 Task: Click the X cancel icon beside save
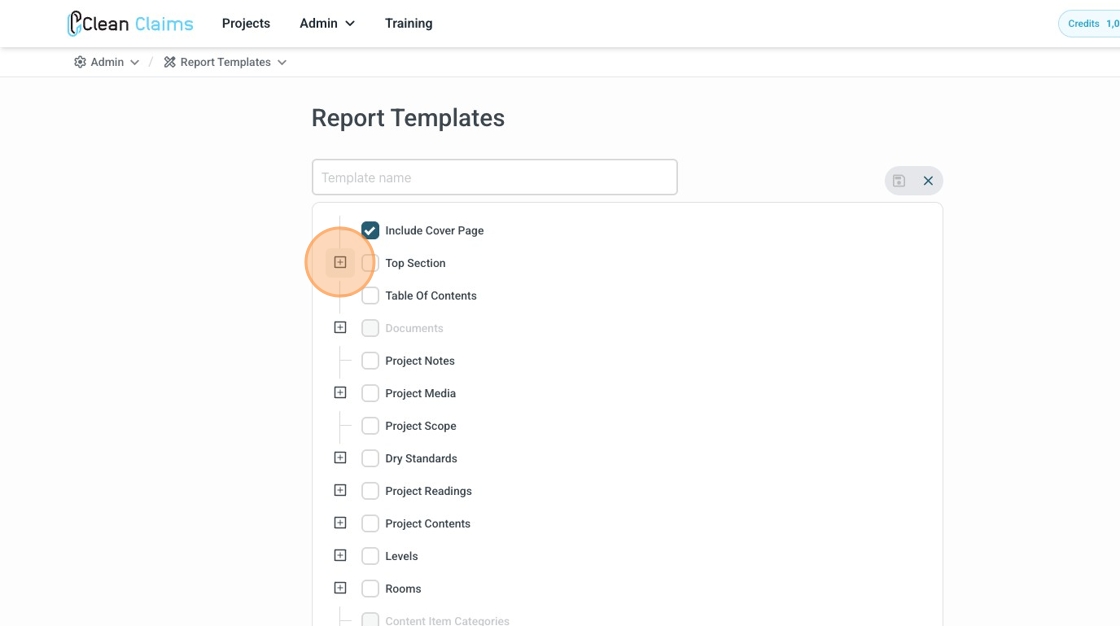point(928,181)
